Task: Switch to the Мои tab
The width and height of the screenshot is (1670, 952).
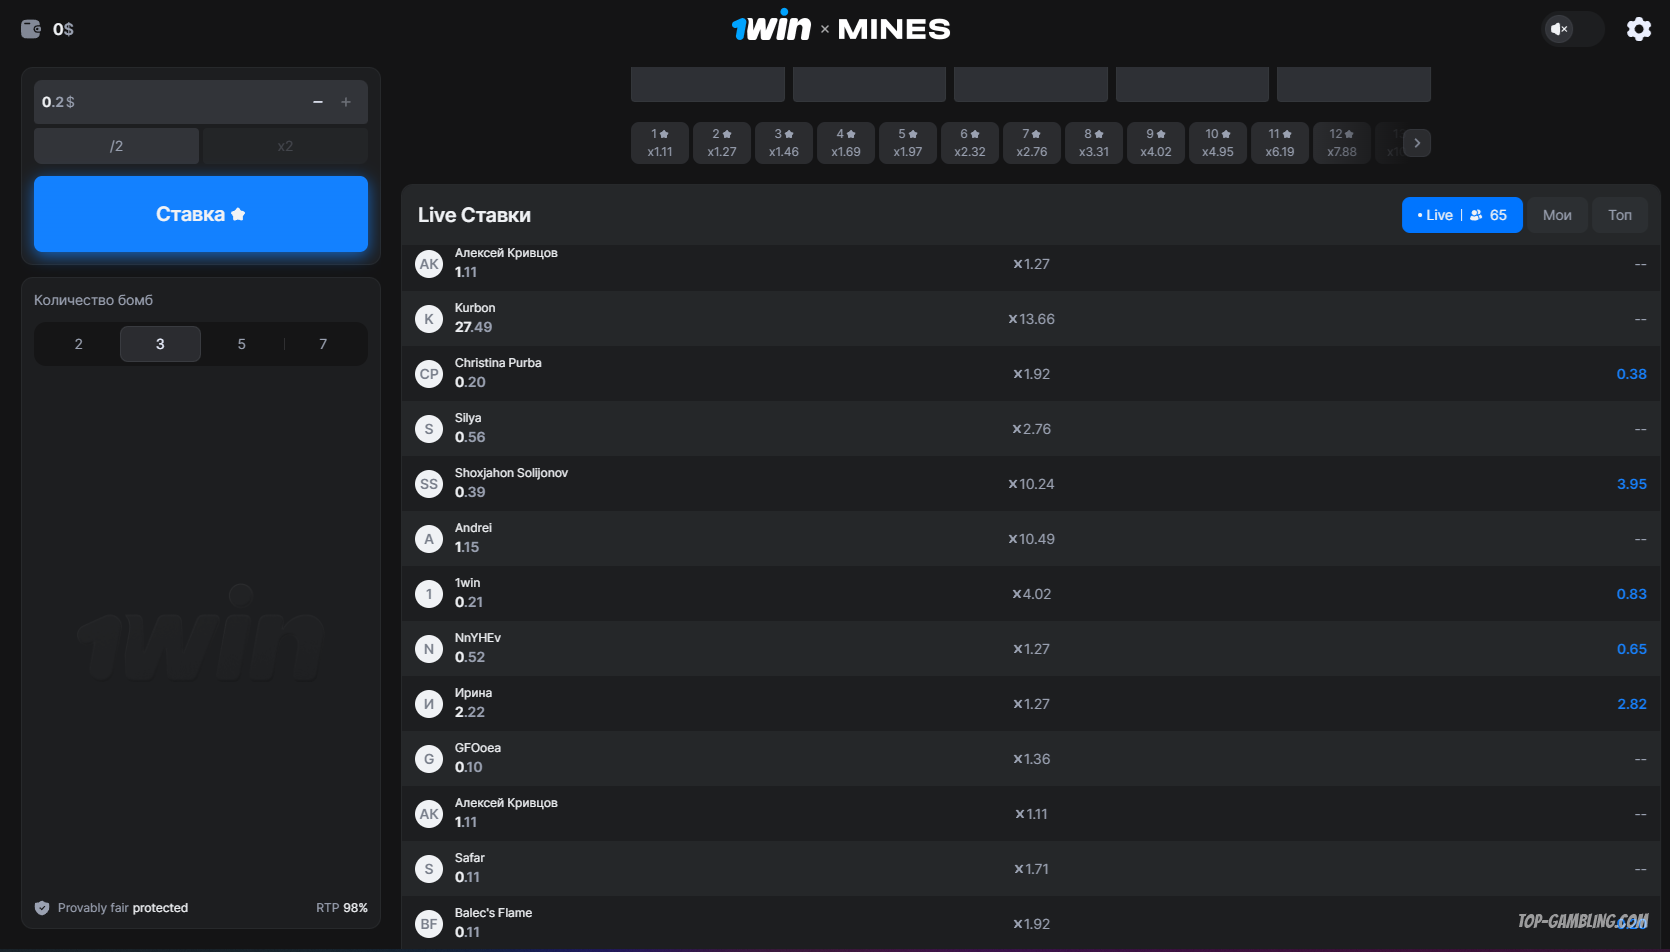Action: 1557,215
